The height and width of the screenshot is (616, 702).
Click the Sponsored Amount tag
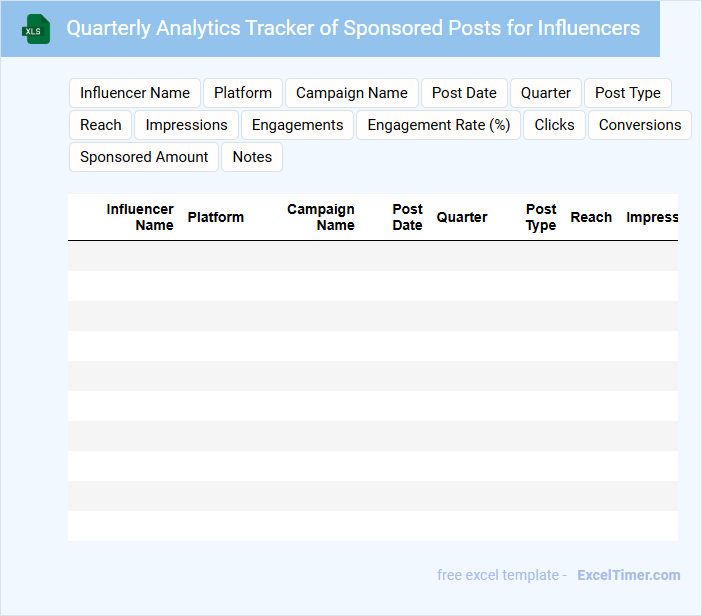click(144, 157)
